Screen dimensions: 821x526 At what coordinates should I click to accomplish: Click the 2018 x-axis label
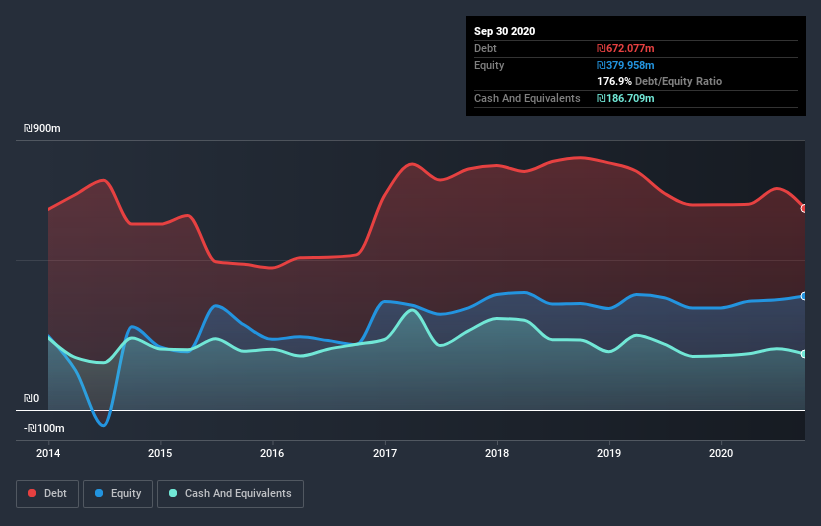(496, 453)
